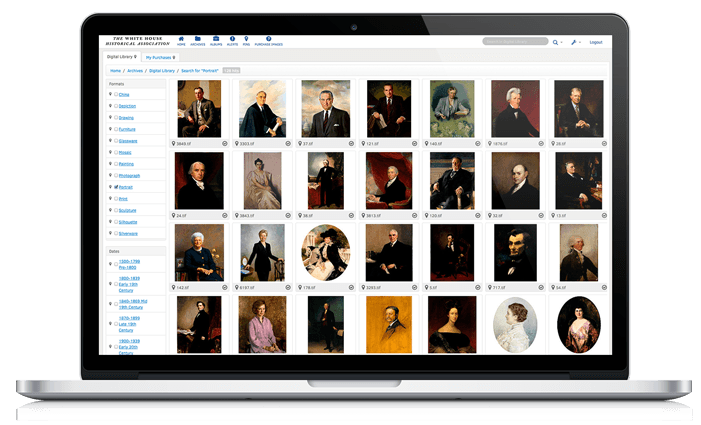Click the pin icon beside 3849.tif
This screenshot has width=701, height=425.
[x=175, y=144]
